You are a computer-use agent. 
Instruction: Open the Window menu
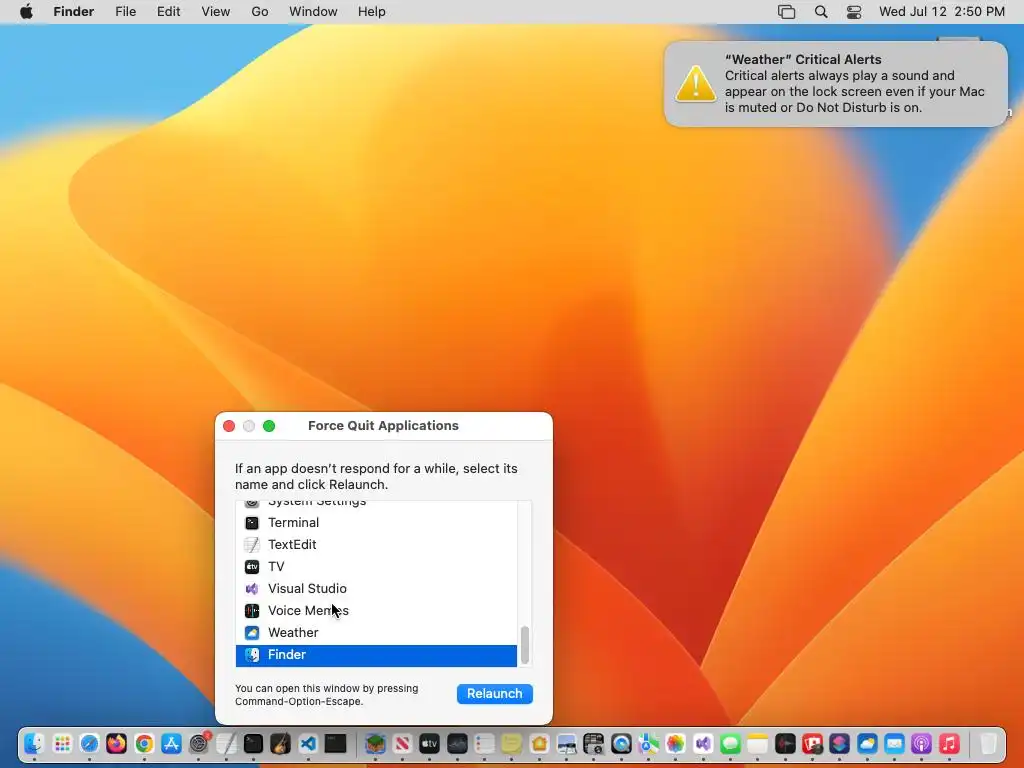(313, 12)
